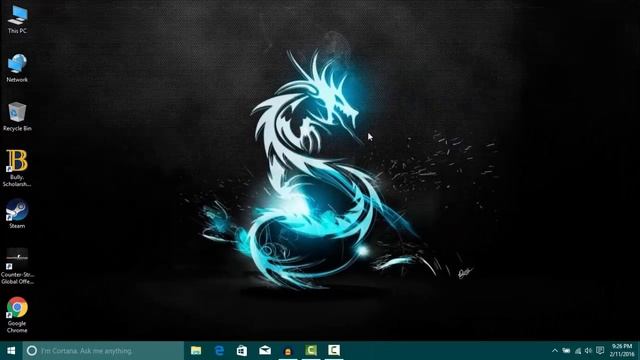640x360 pixels.
Task: Click the Cortana circle icon
Action: tap(31, 351)
